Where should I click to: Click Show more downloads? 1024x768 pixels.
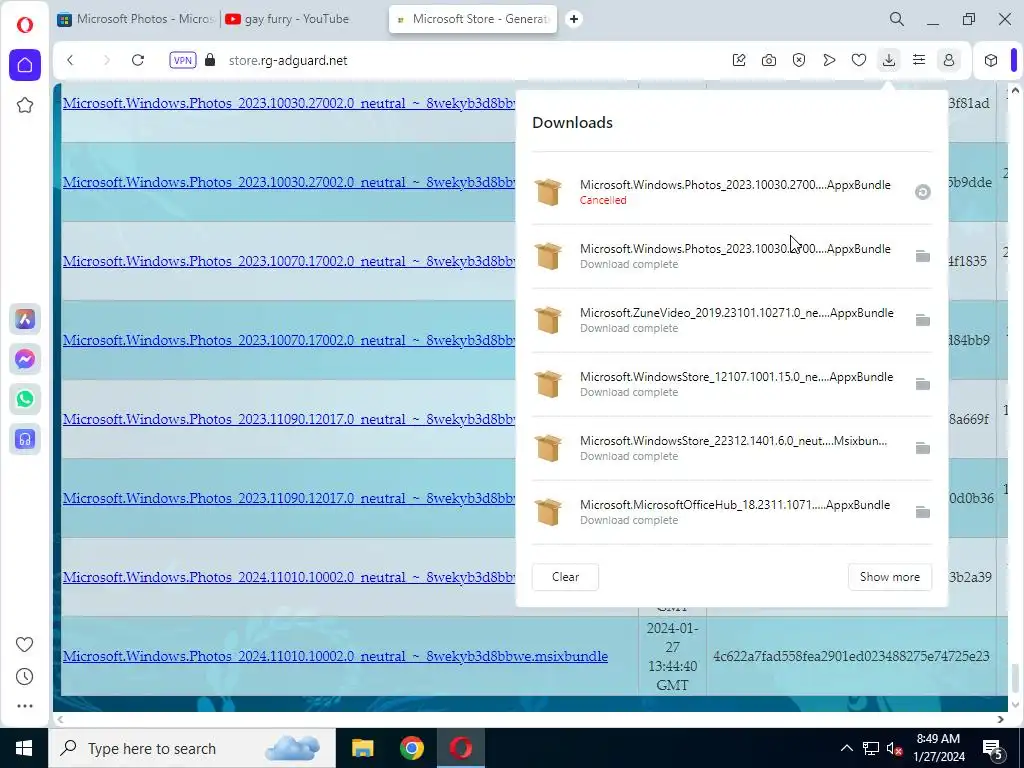pyautogui.click(x=889, y=577)
